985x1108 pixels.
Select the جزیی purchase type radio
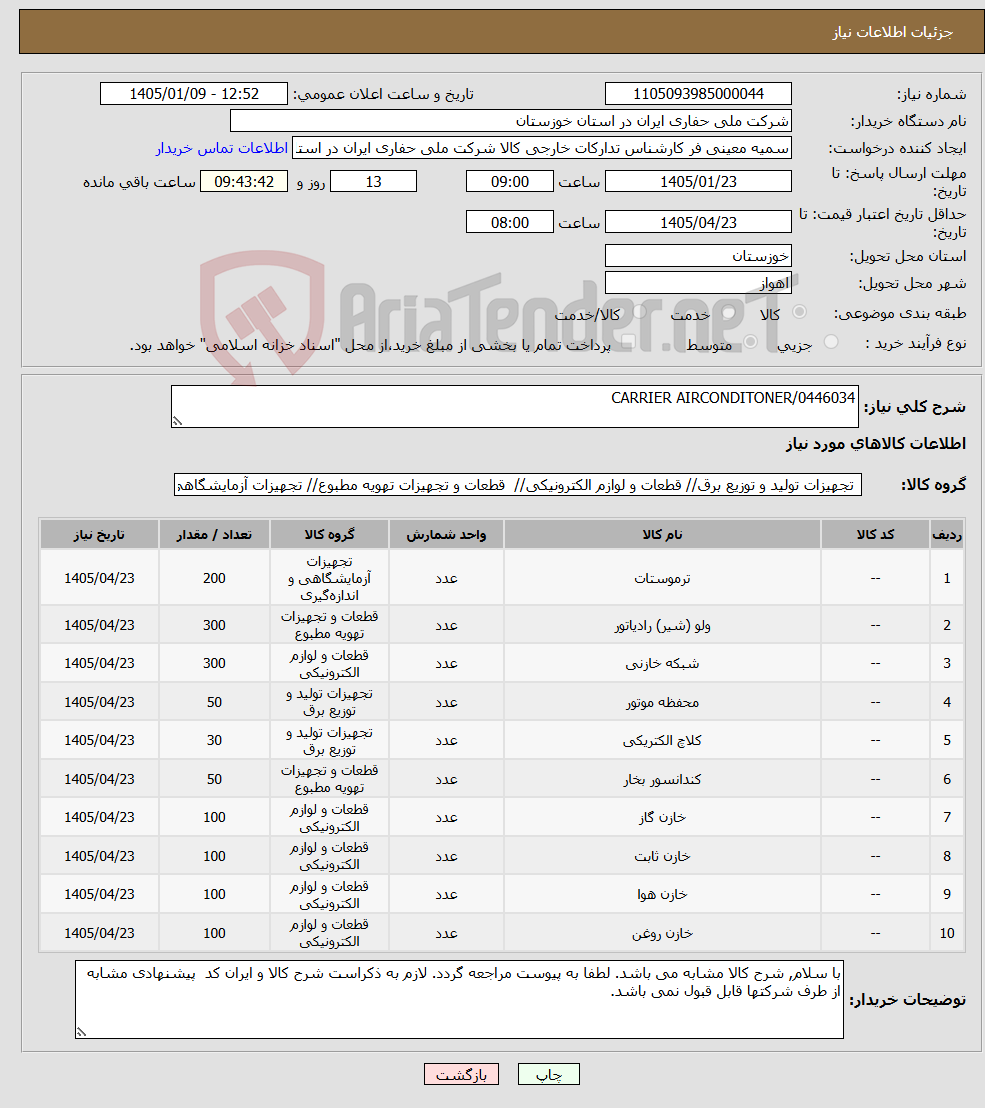(831, 342)
